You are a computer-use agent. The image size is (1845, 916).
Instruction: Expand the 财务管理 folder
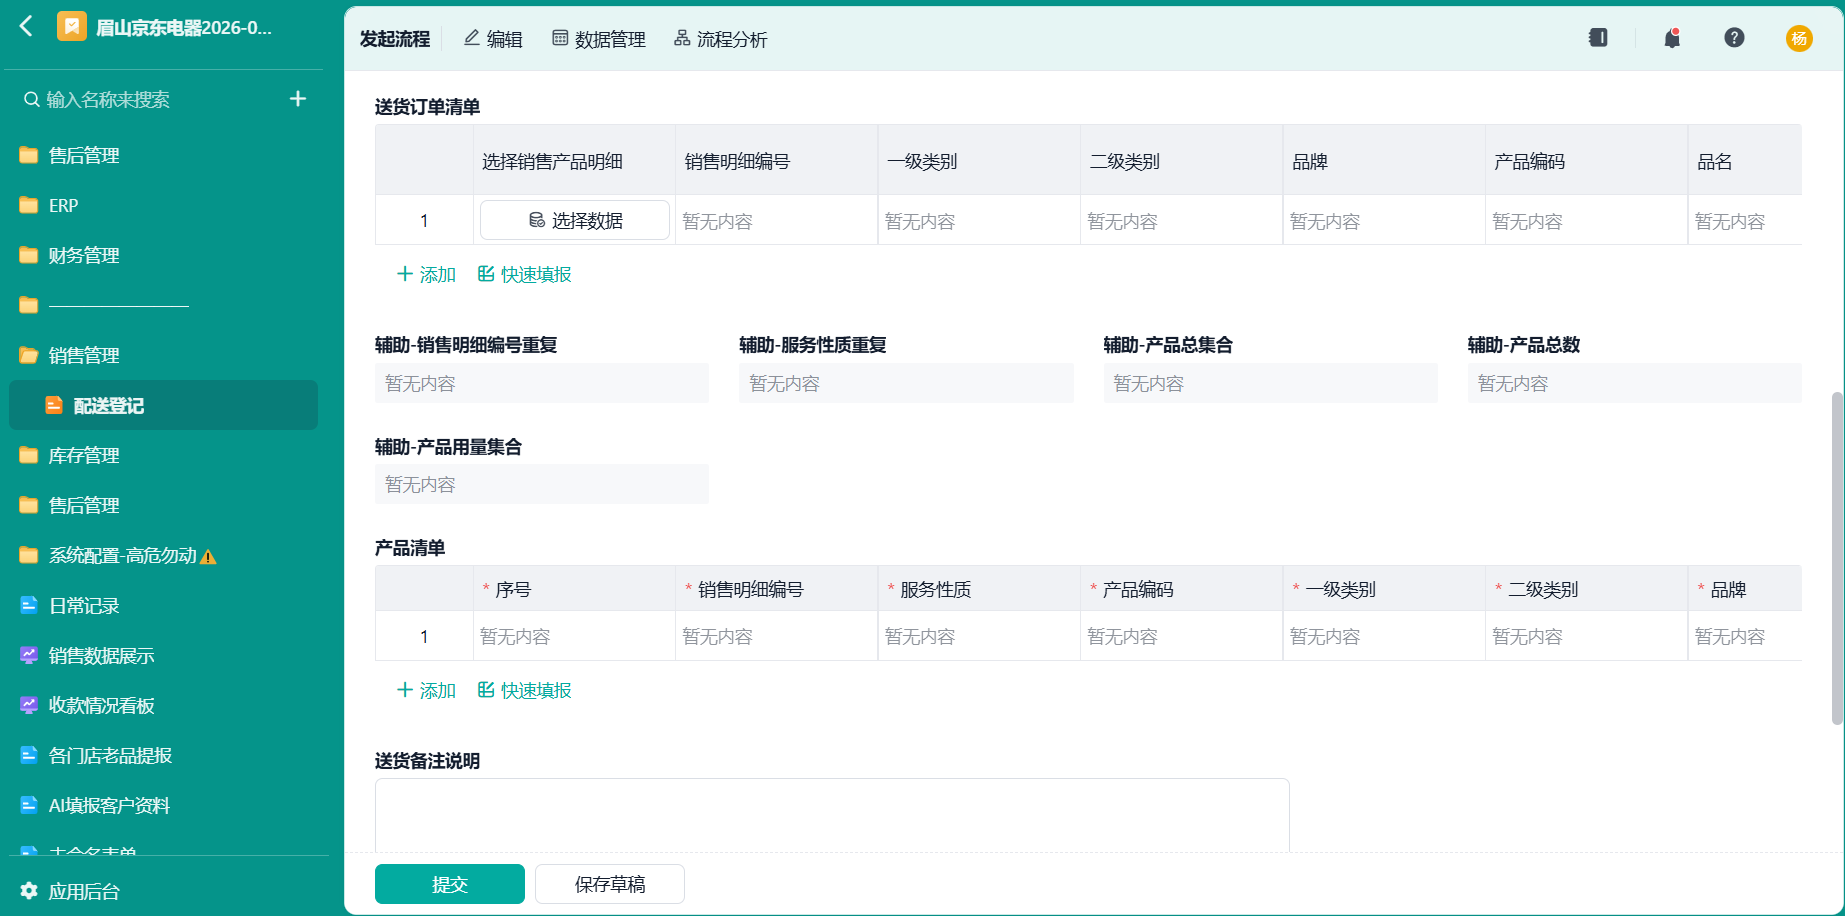click(x=164, y=255)
